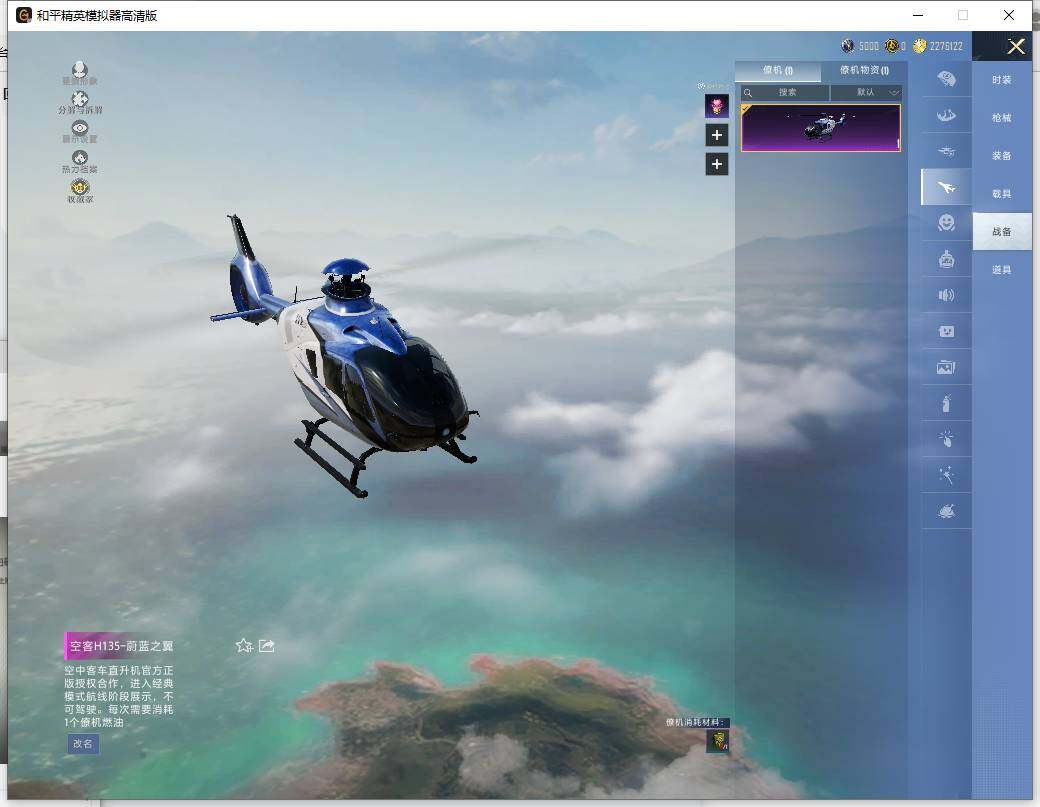Select the airplane category icon
The image size is (1040, 807).
click(946, 188)
